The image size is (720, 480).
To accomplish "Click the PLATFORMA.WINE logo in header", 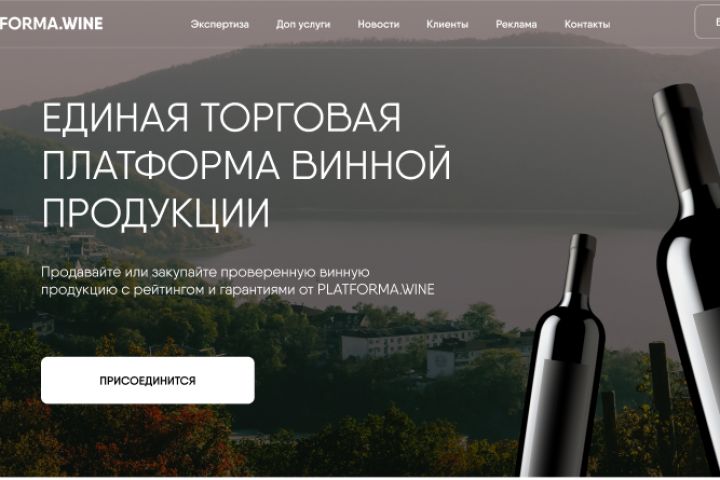I will coord(51,23).
